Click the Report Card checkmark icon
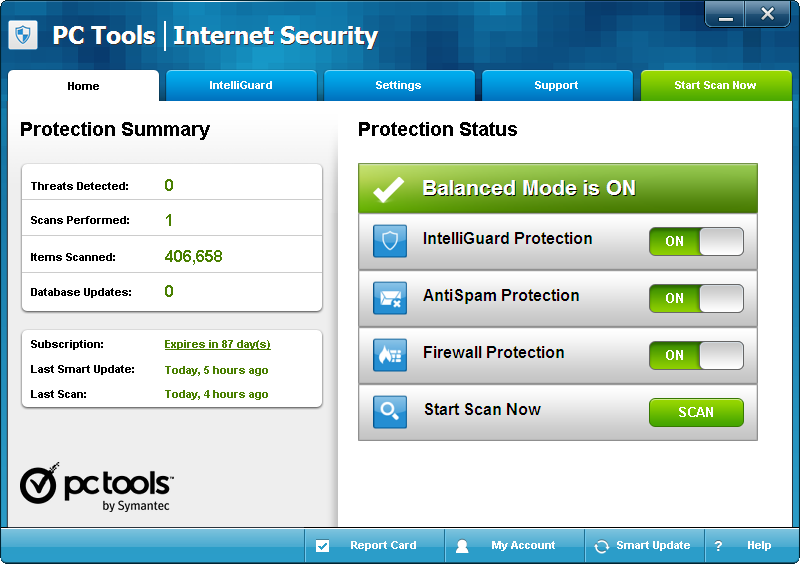This screenshot has width=800, height=564. 322,546
